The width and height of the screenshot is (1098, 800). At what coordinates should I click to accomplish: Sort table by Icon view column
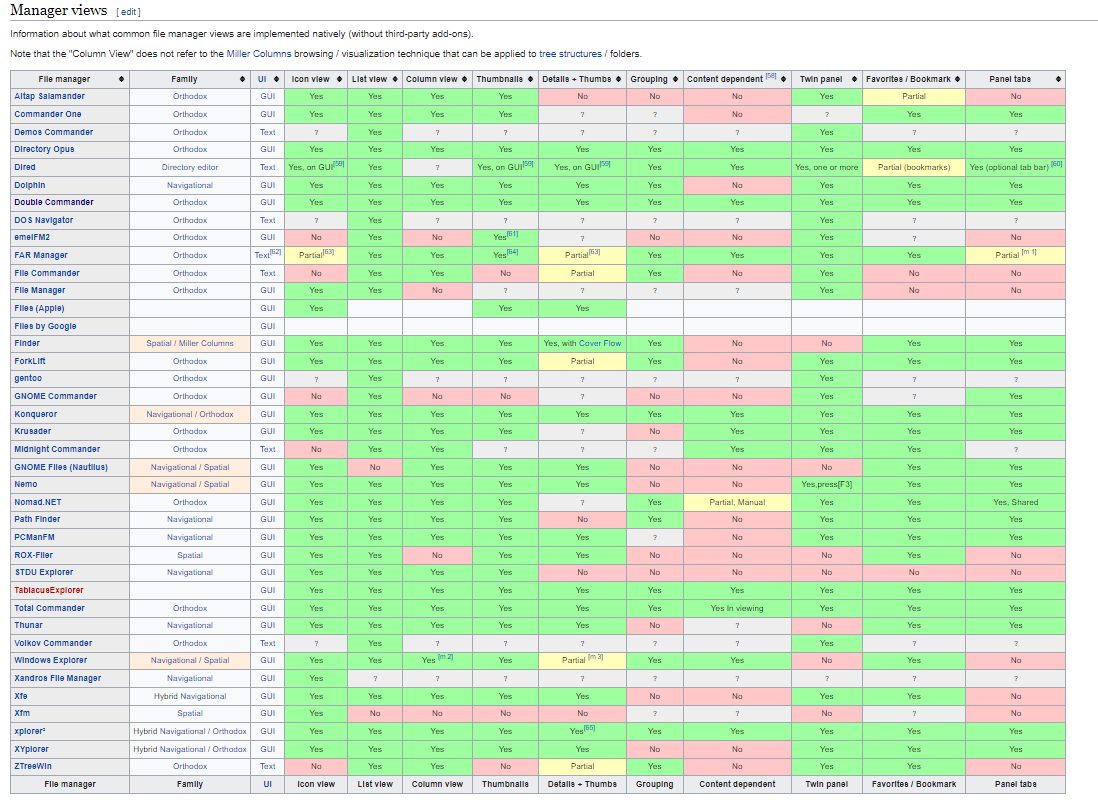pos(341,79)
